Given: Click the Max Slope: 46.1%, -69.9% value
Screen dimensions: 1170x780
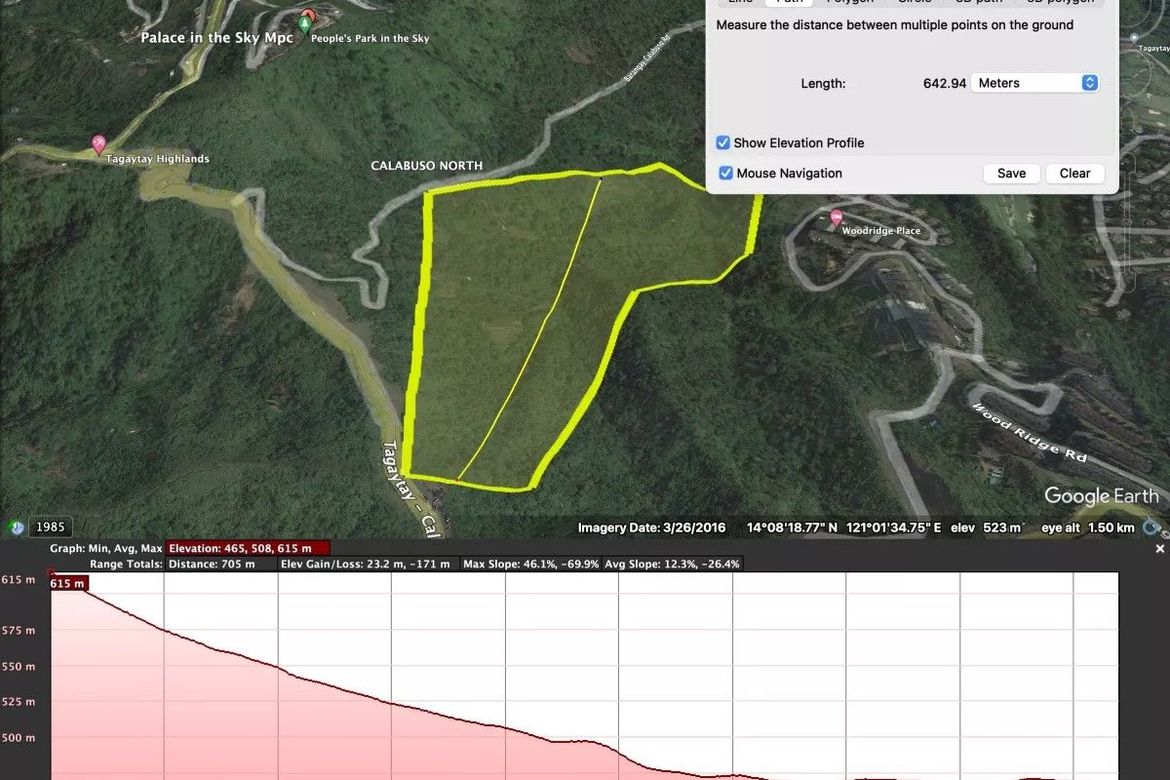Looking at the screenshot, I should click(531, 564).
